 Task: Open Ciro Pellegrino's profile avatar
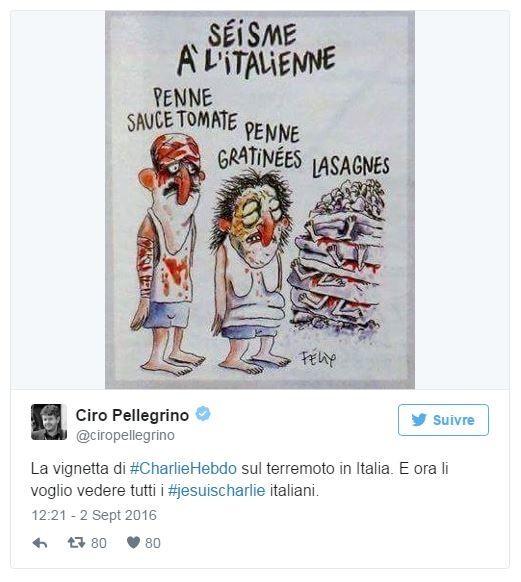click(x=49, y=422)
